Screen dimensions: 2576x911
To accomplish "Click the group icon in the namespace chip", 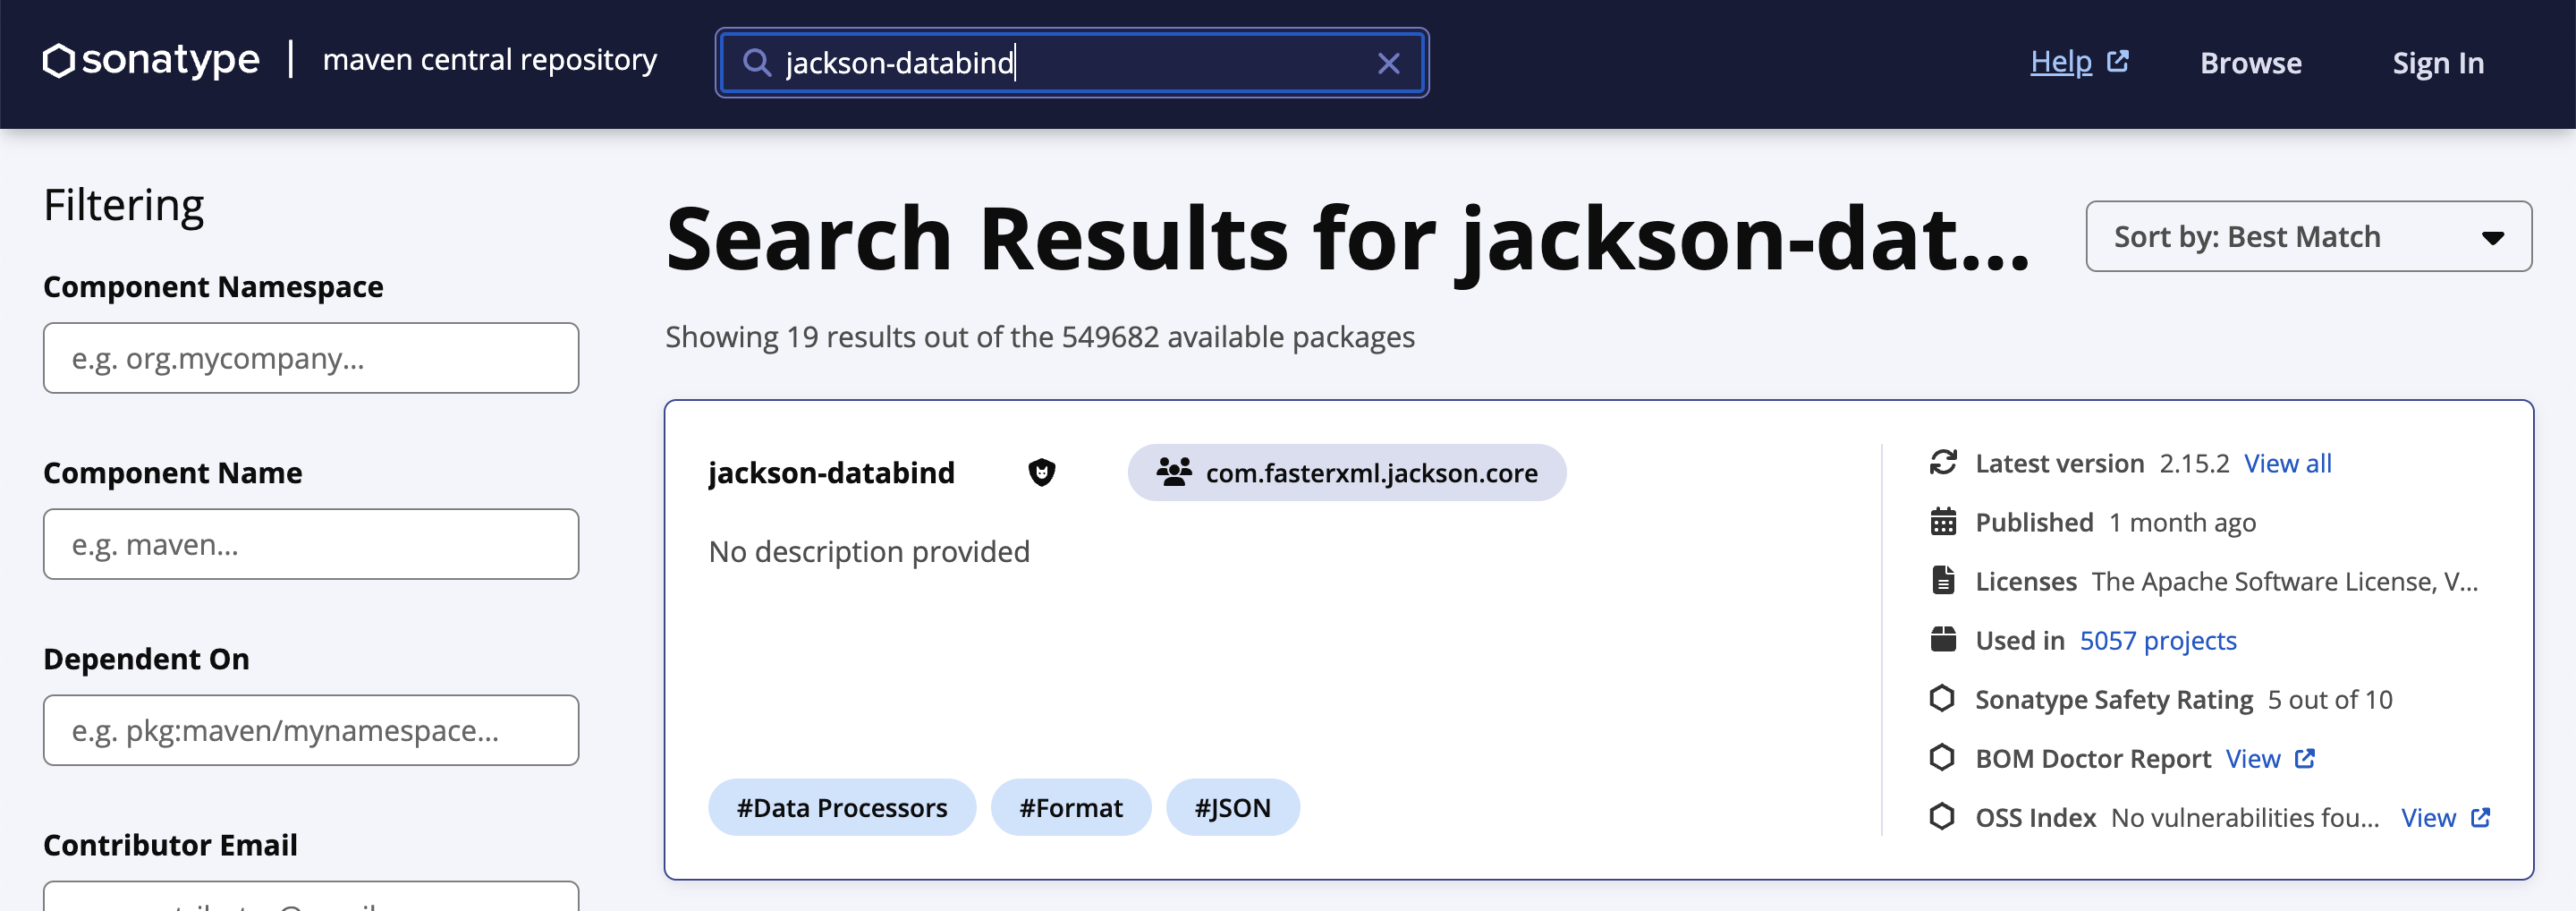I will 1174,471.
